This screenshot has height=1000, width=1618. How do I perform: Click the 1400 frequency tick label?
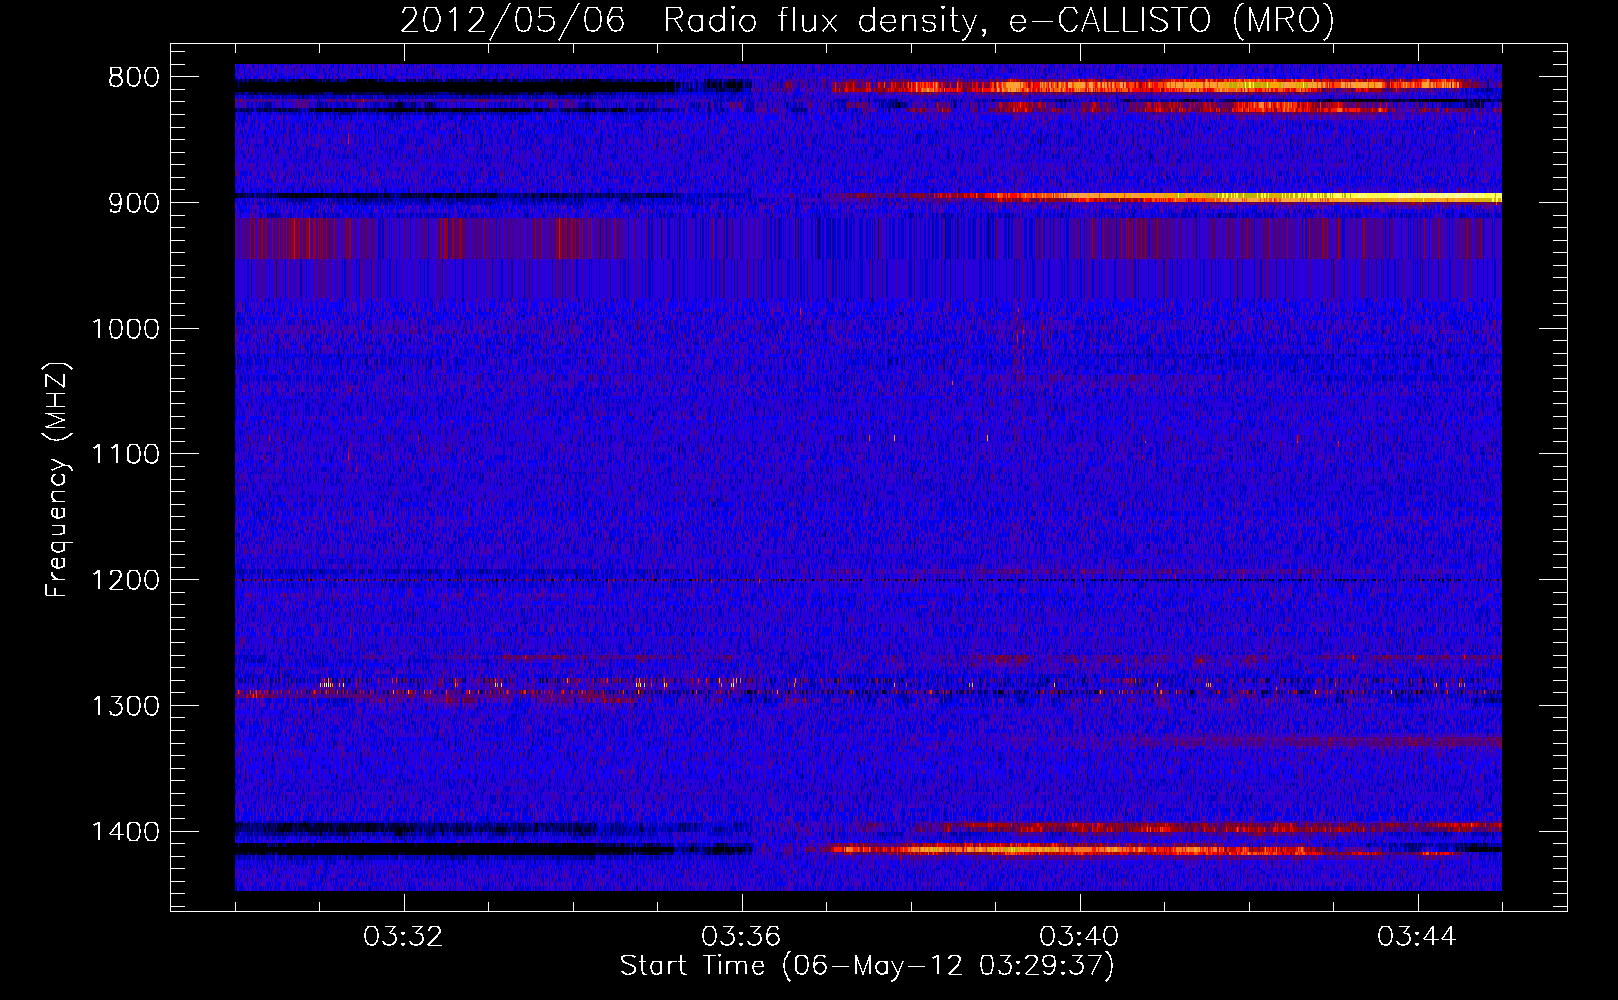pyautogui.click(x=125, y=832)
